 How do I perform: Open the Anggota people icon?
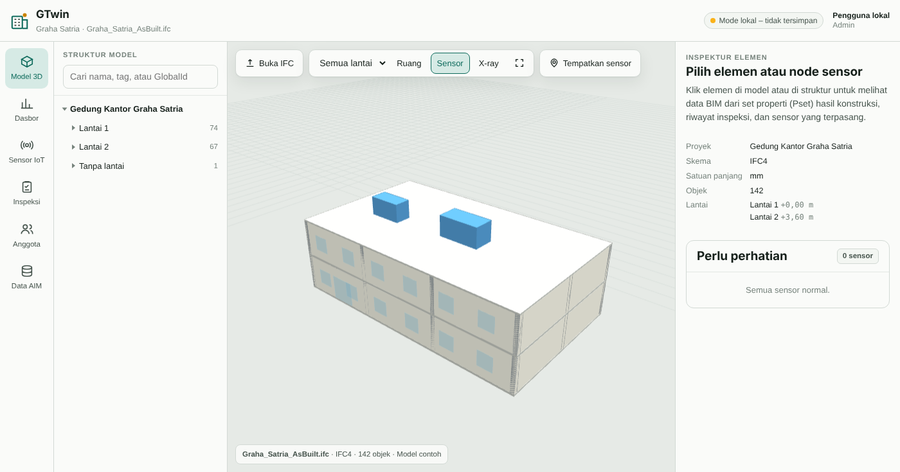click(x=26, y=229)
